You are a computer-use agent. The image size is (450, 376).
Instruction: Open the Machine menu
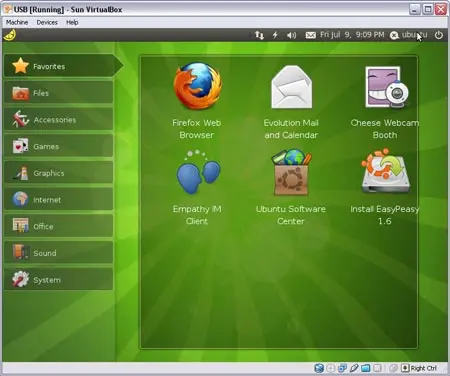17,22
